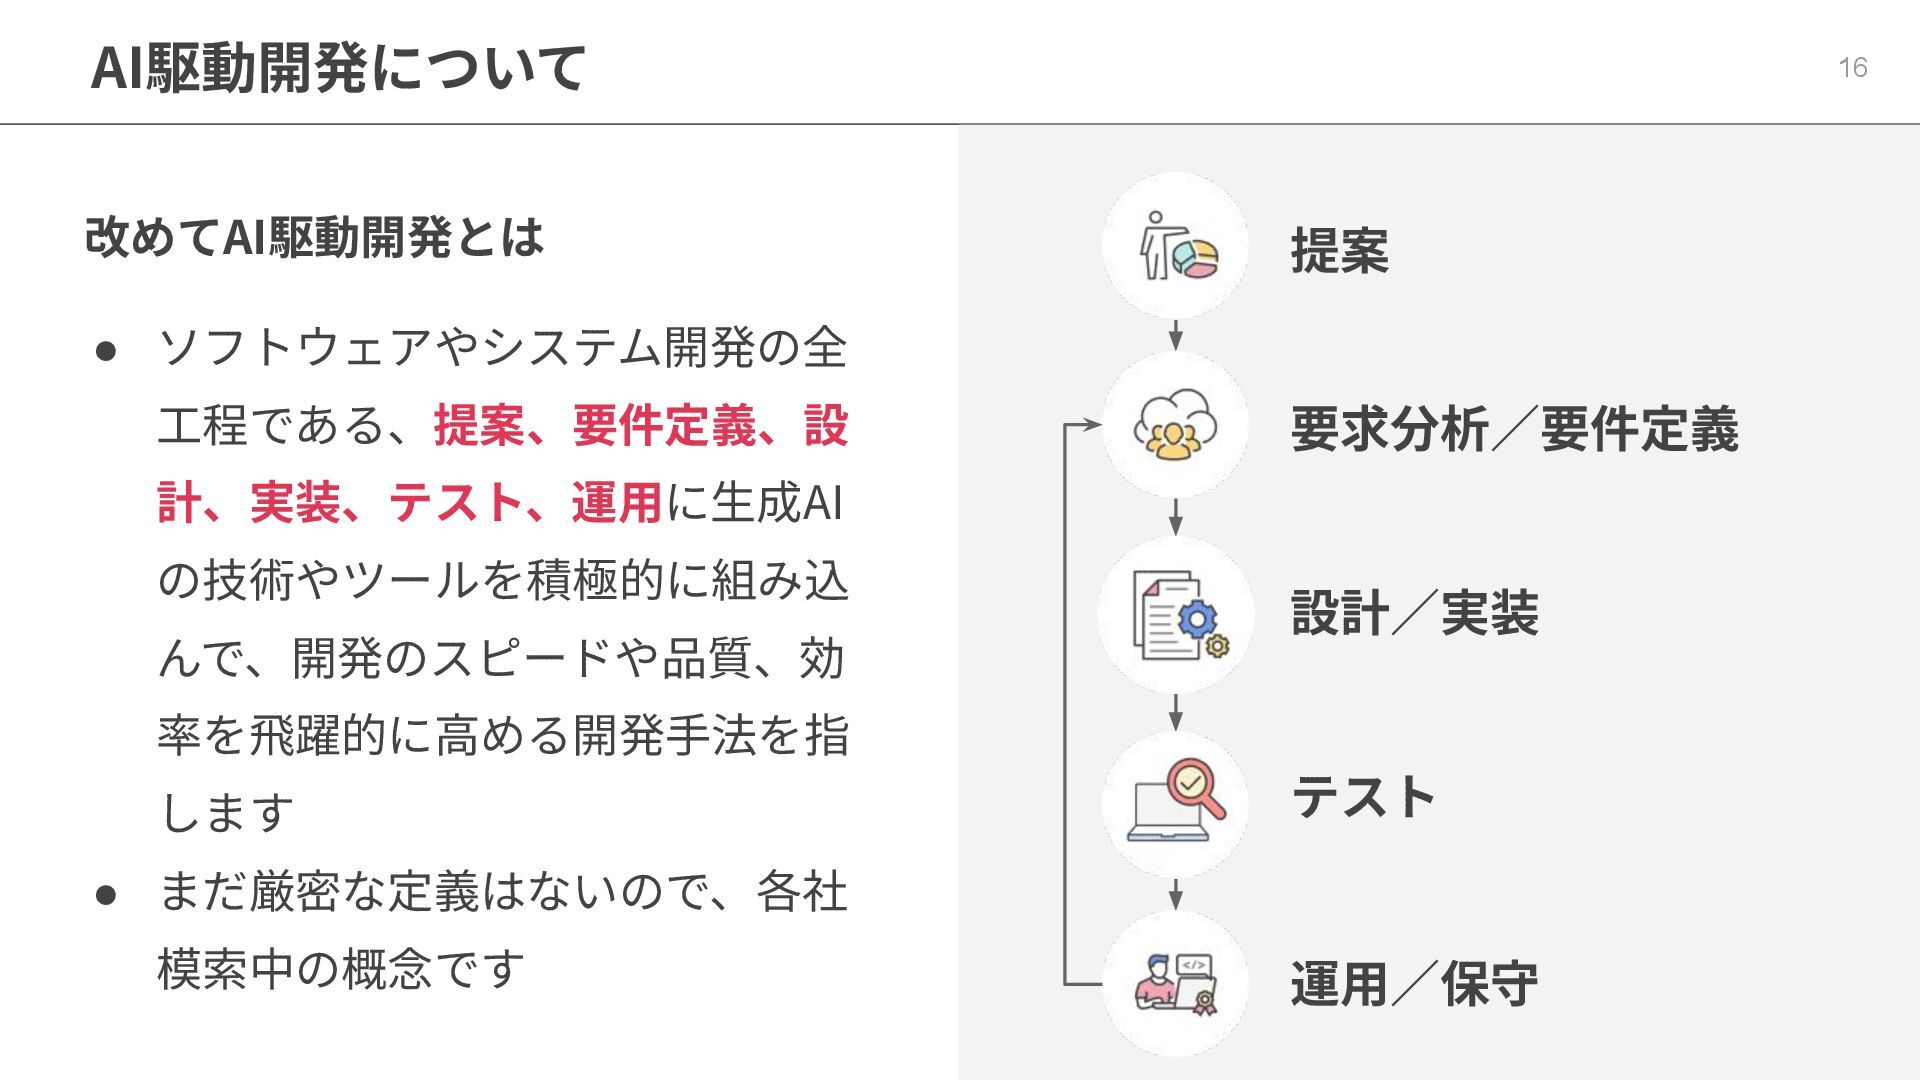Click the 設計／実装 label
The height and width of the screenshot is (1080, 1920).
pyautogui.click(x=1414, y=613)
